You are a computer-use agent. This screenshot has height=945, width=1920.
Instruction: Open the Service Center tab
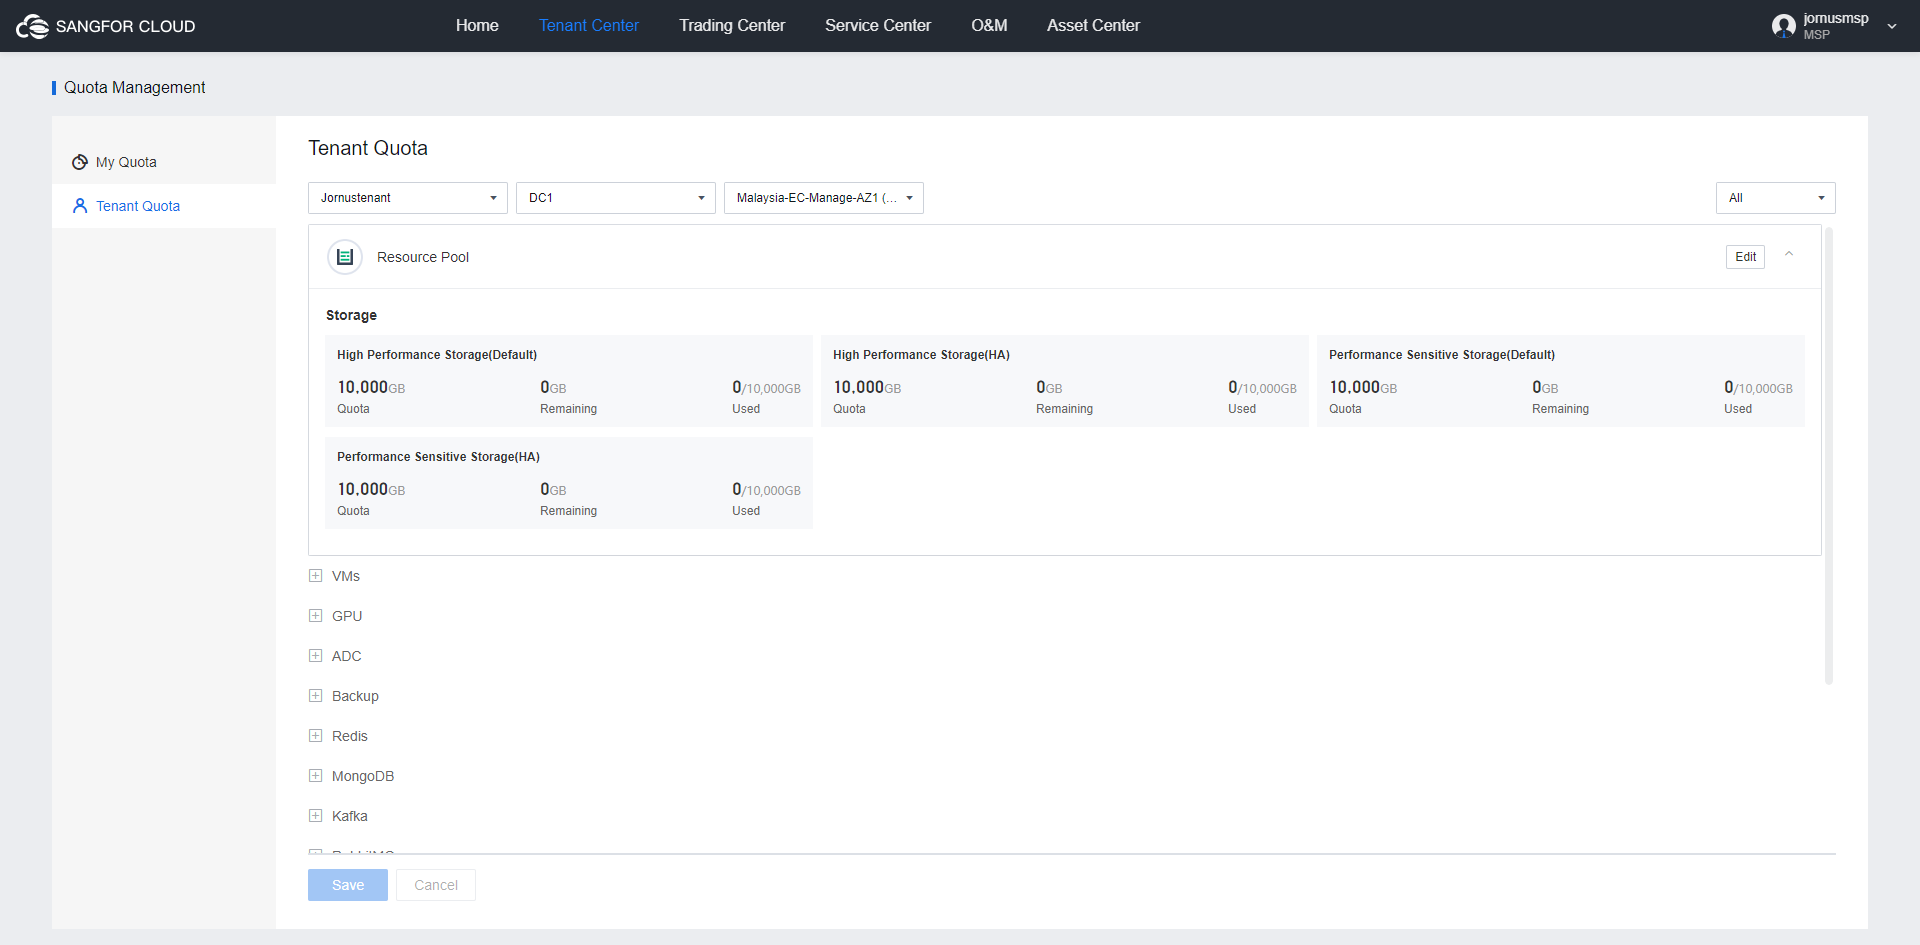878,26
